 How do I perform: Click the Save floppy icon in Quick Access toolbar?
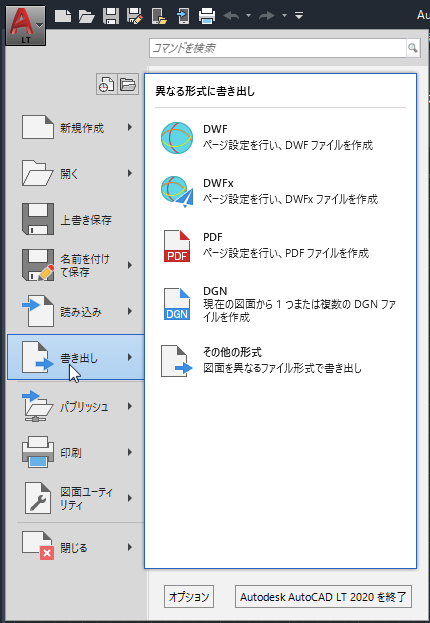(x=110, y=16)
